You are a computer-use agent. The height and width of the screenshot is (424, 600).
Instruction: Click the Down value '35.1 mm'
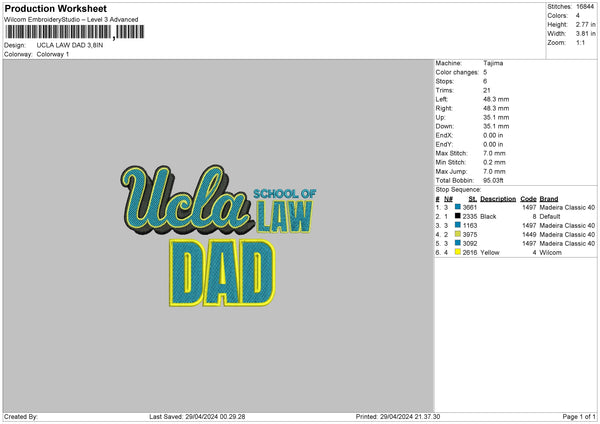pos(496,126)
